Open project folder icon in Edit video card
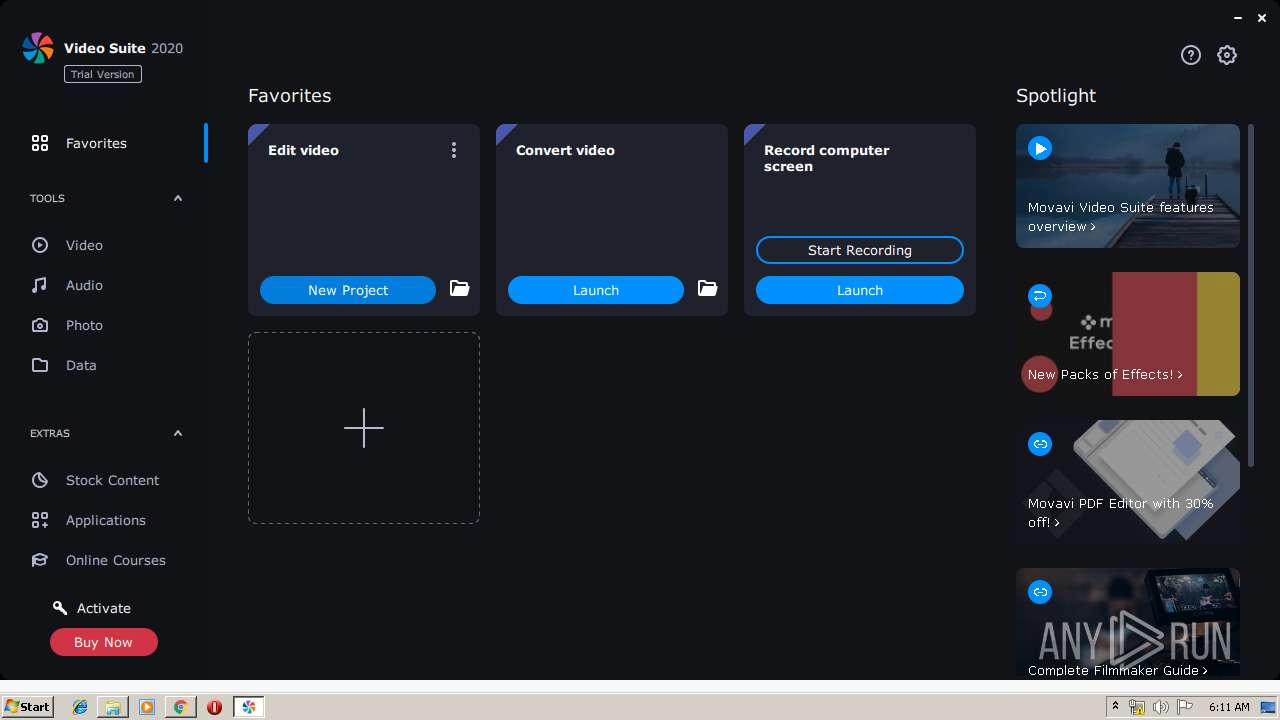This screenshot has width=1280, height=720. tap(459, 288)
